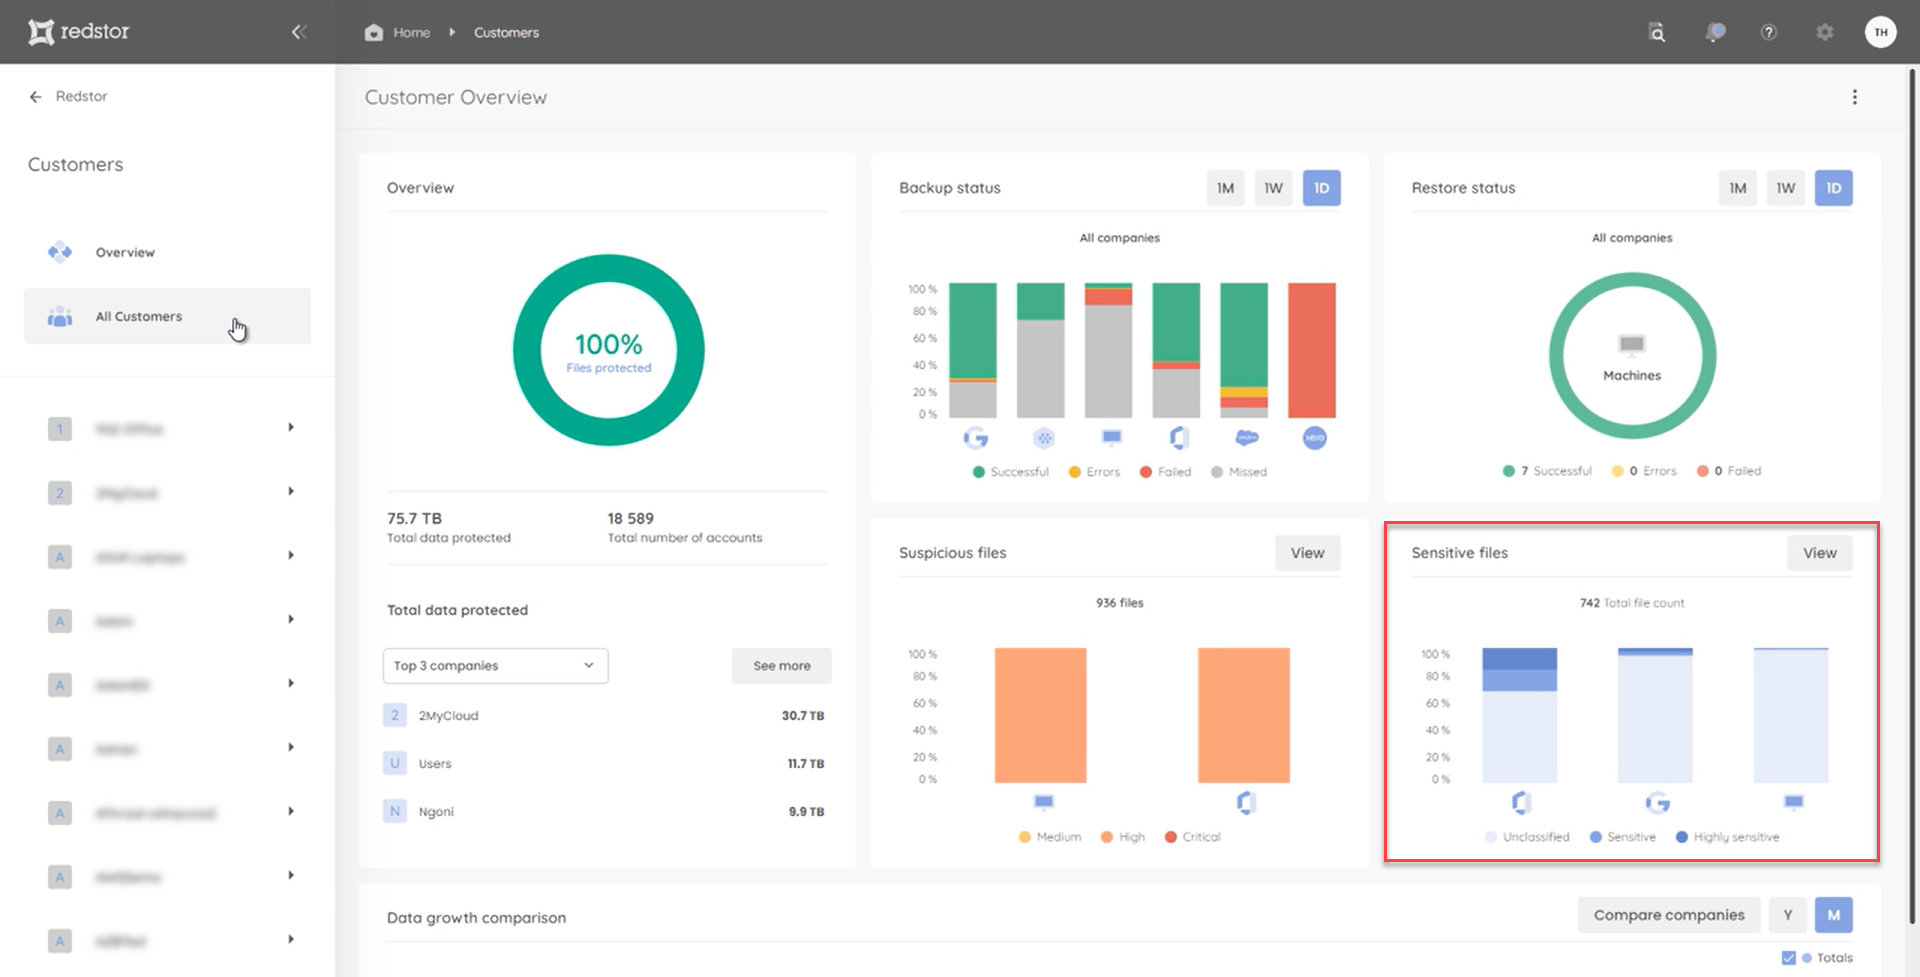The height and width of the screenshot is (977, 1920).
Task: Click Sensitive legend in Sensitive files
Action: pyautogui.click(x=1623, y=837)
